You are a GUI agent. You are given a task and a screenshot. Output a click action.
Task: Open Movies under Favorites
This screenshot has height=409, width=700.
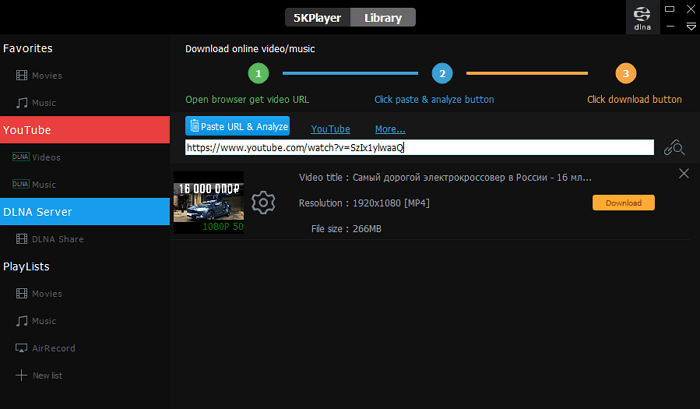[x=46, y=75]
